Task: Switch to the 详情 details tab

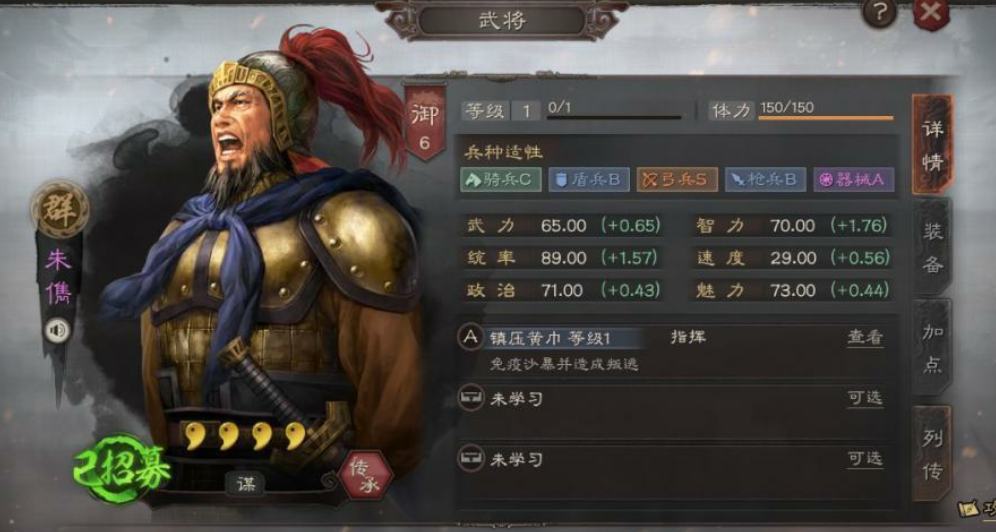Action: 932,145
